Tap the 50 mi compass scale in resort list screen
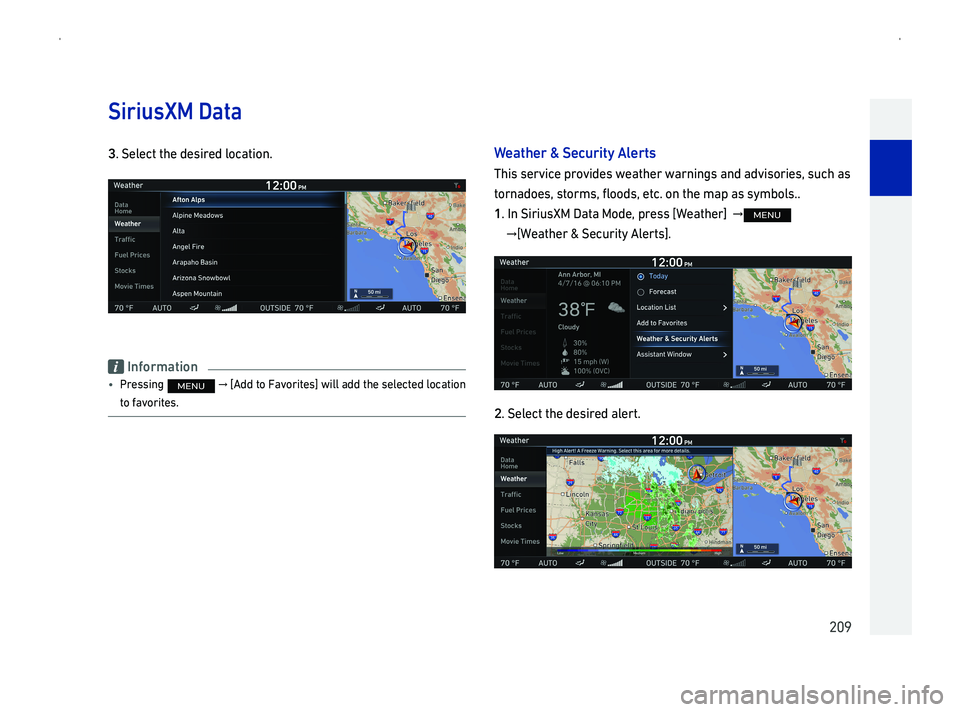The width and height of the screenshot is (960, 712). click(x=371, y=294)
